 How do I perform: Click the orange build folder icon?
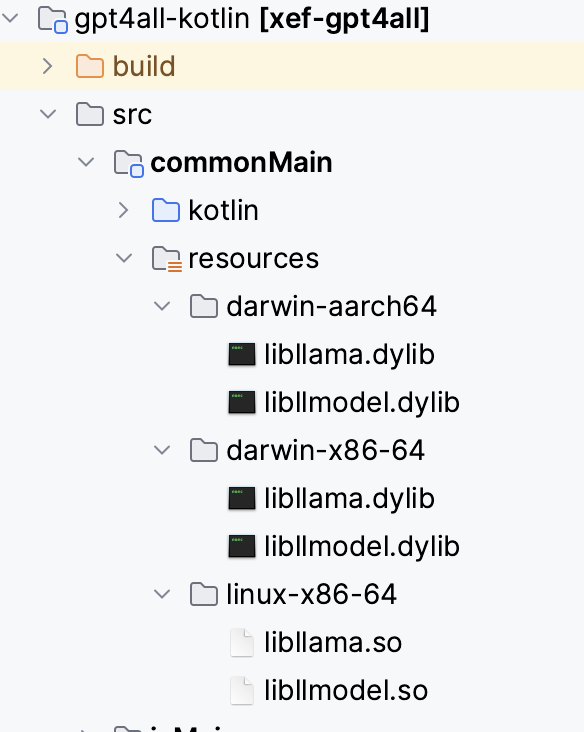point(90,66)
